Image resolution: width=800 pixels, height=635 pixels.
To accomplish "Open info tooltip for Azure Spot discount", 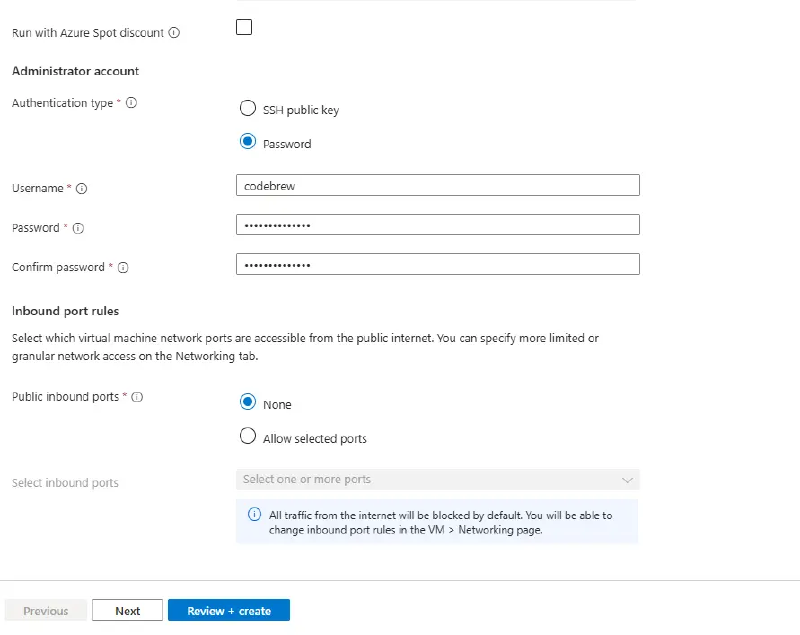I will tap(174, 33).
